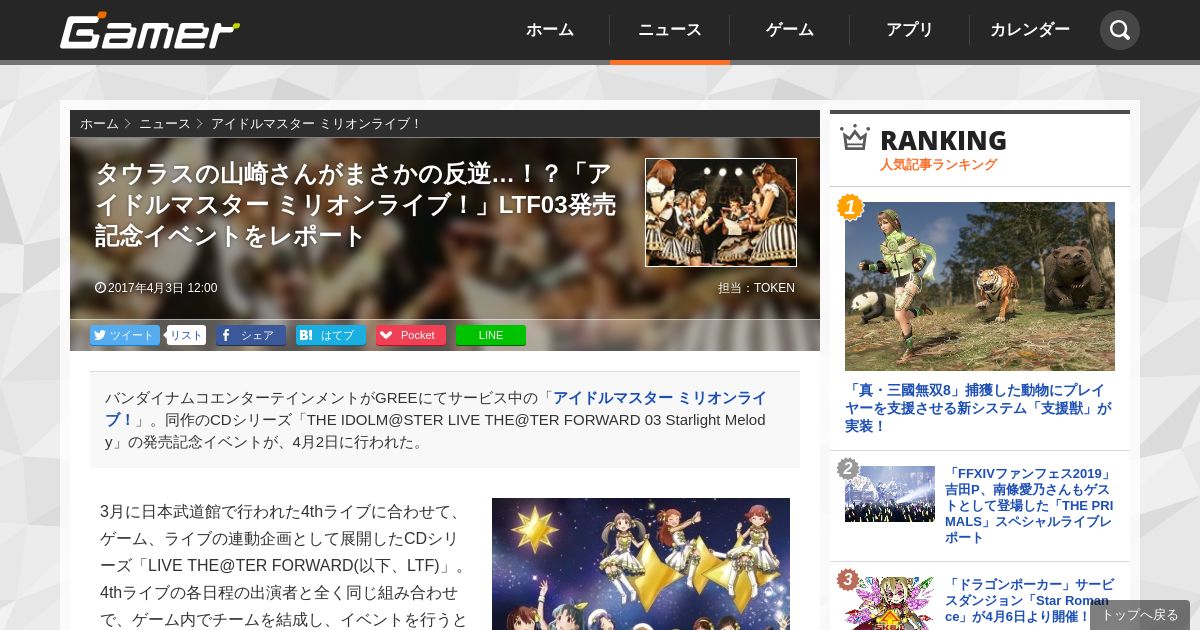Click the date 2017年4月3日 12:00
1200x630 pixels.
click(156, 288)
